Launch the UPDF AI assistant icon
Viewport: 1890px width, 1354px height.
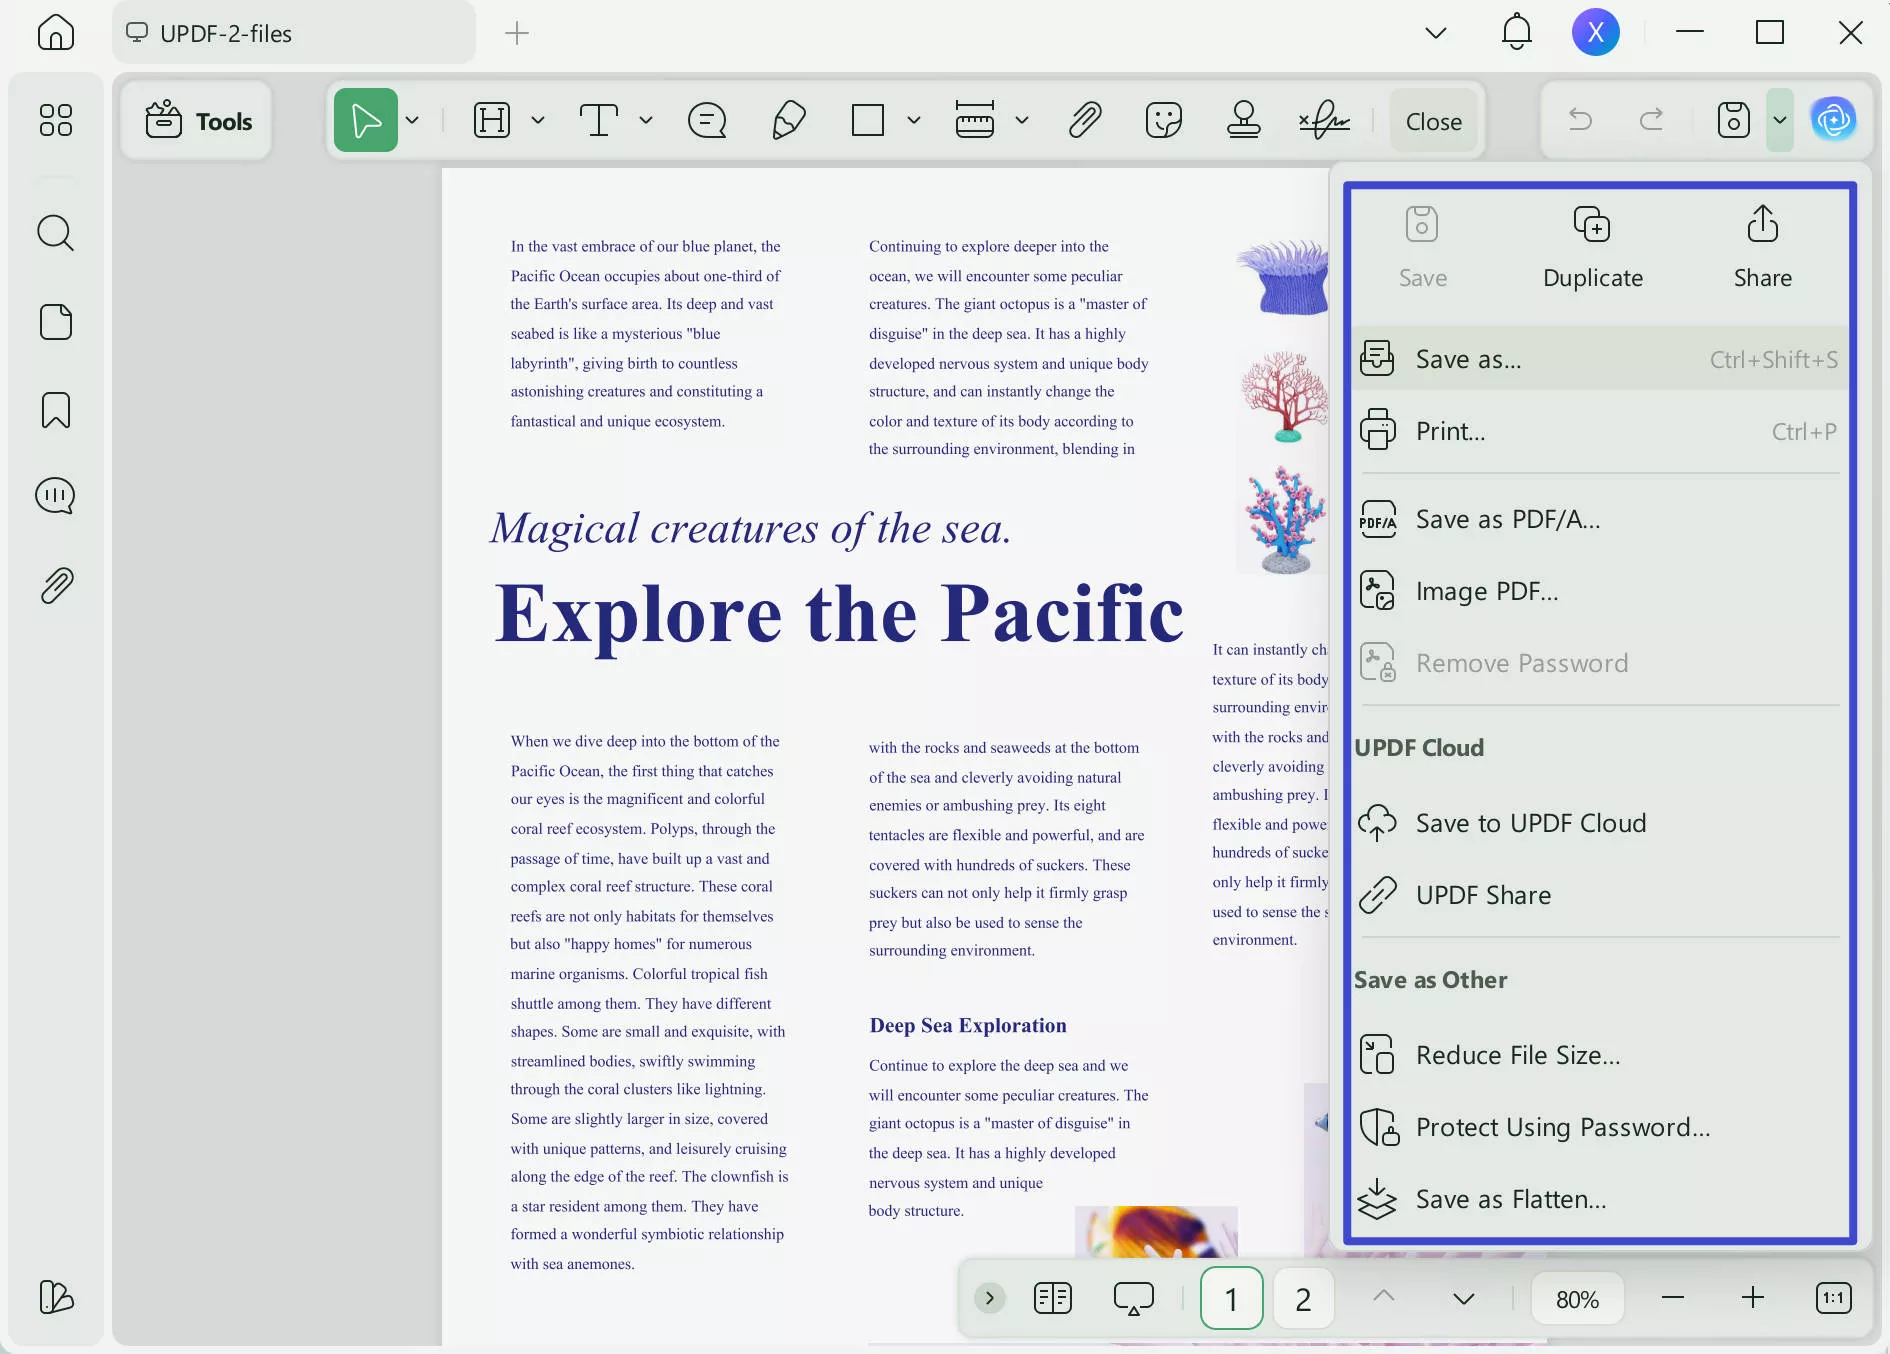point(1834,120)
